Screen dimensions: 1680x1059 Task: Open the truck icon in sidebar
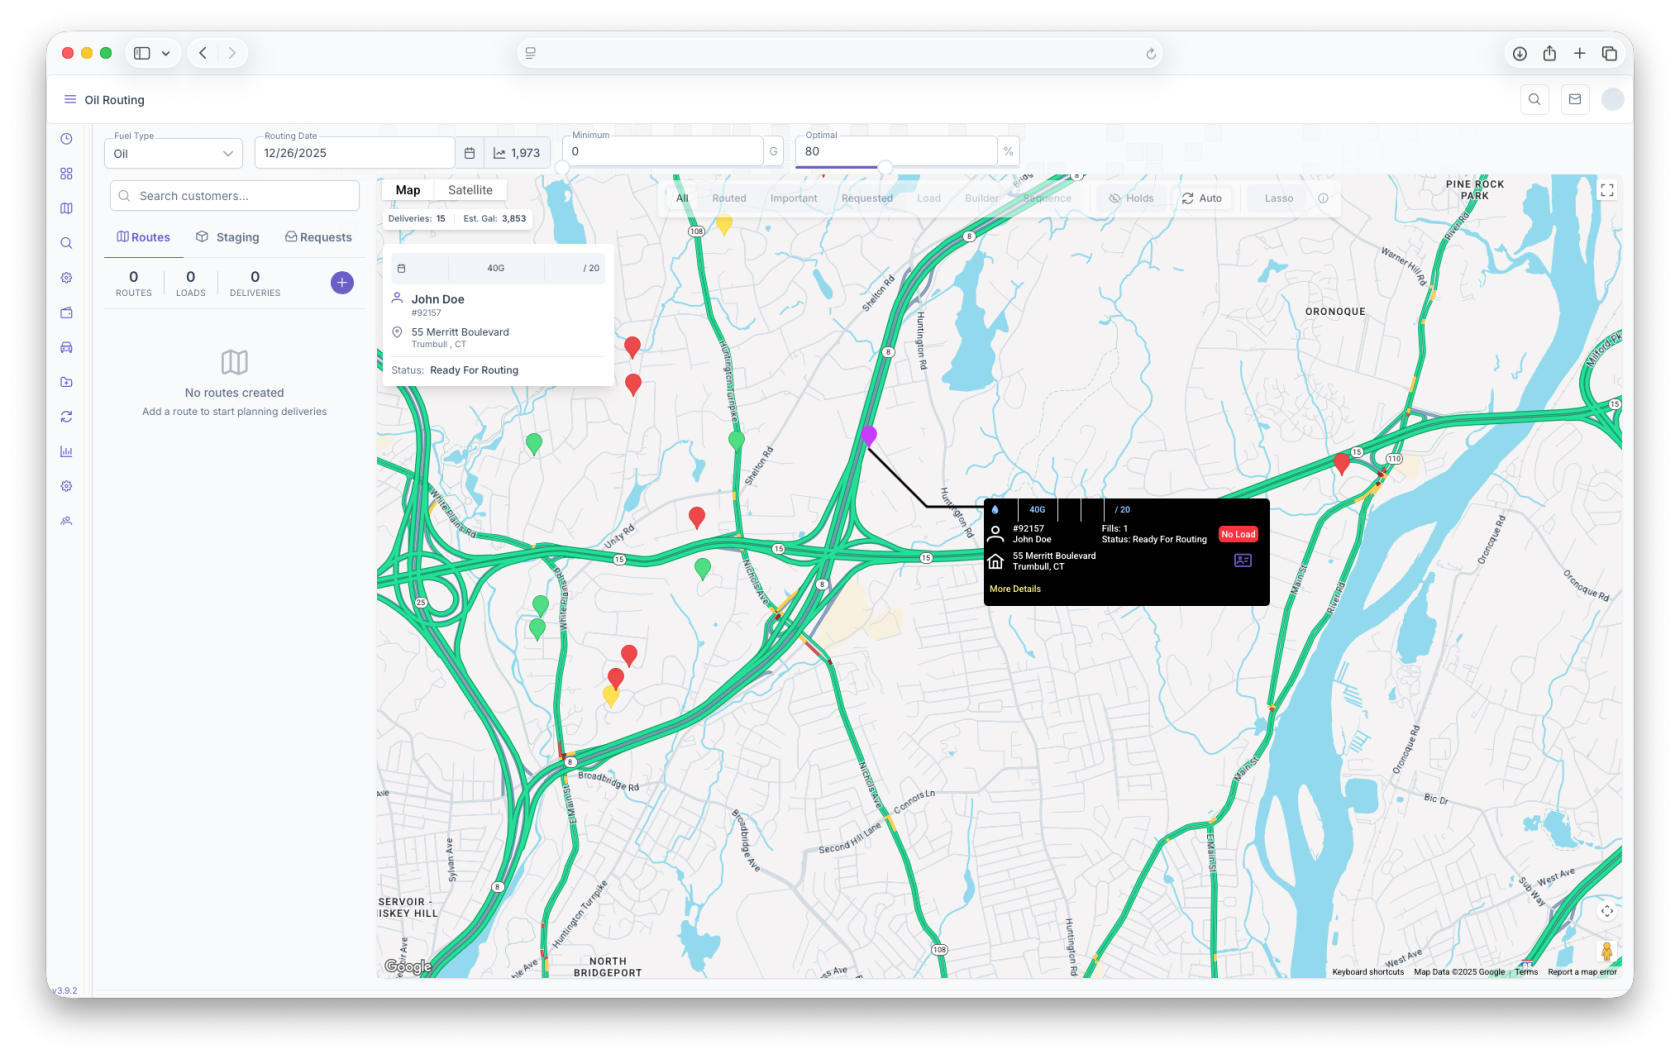click(66, 347)
